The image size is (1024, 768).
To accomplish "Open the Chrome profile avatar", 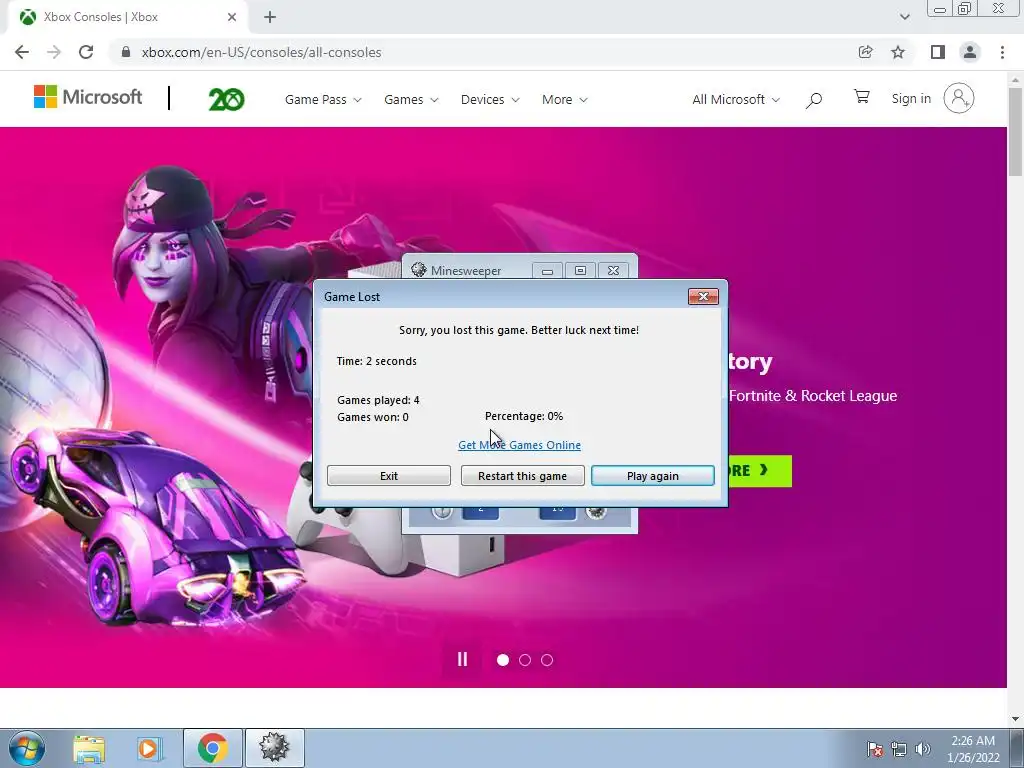I will [970, 52].
